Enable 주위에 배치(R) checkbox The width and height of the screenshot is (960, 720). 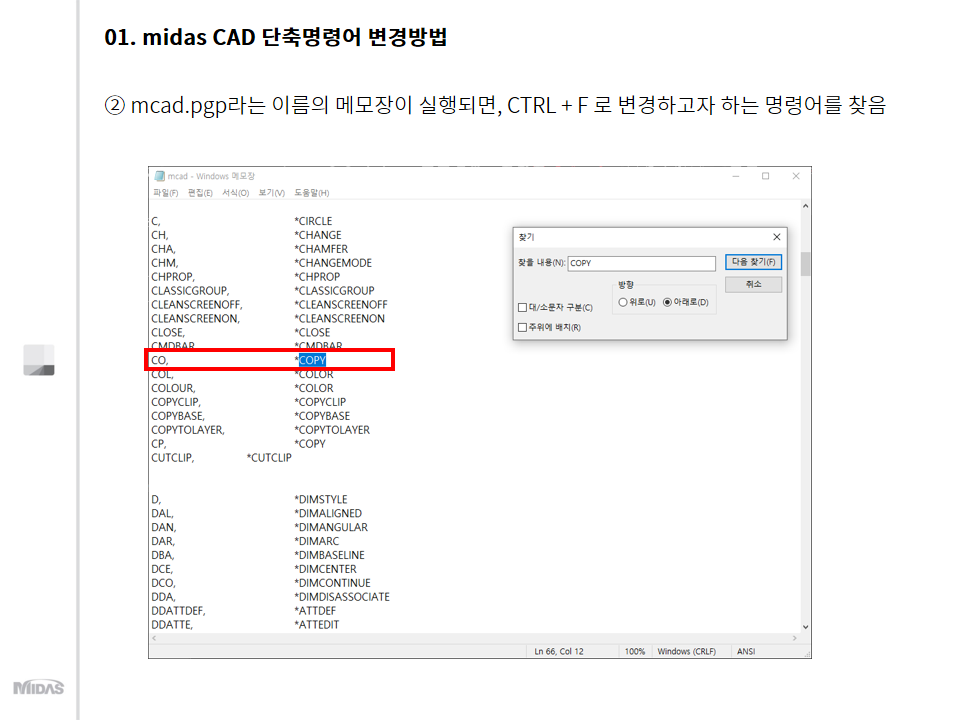[522, 328]
